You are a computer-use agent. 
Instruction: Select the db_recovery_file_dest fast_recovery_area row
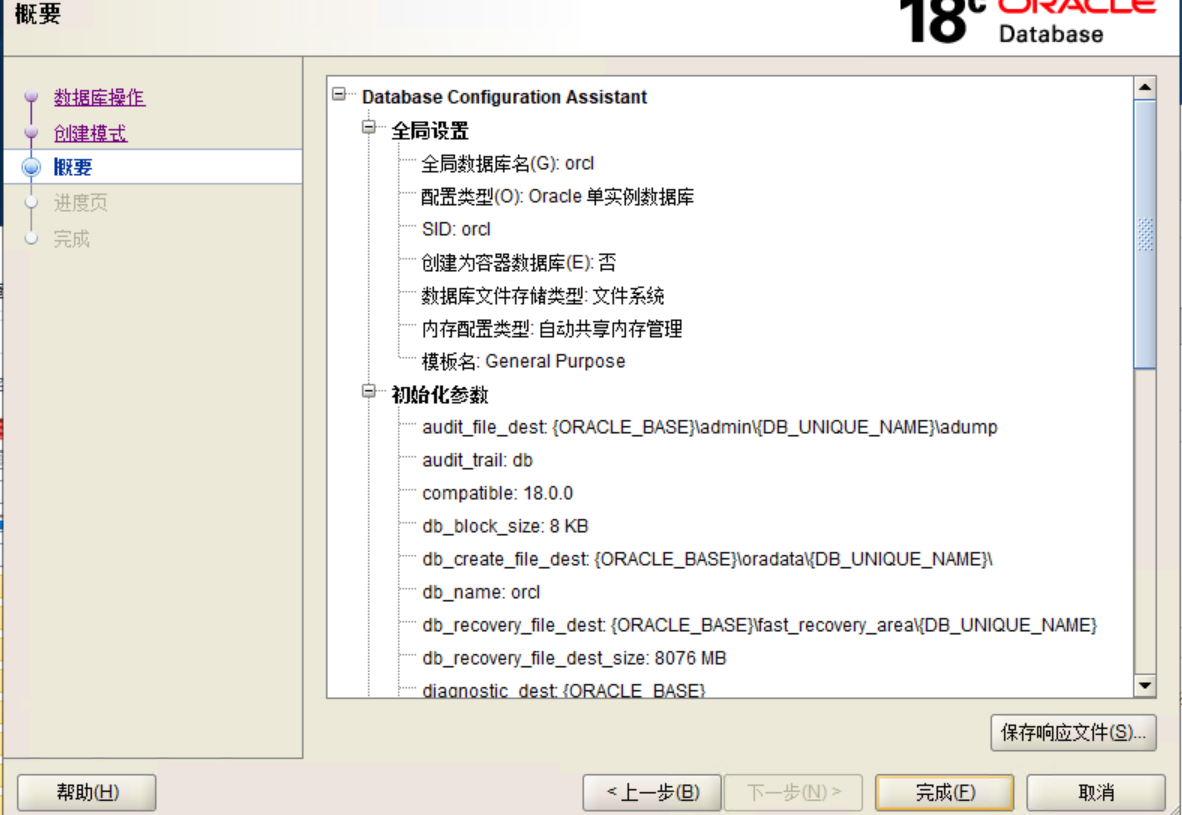click(x=759, y=626)
